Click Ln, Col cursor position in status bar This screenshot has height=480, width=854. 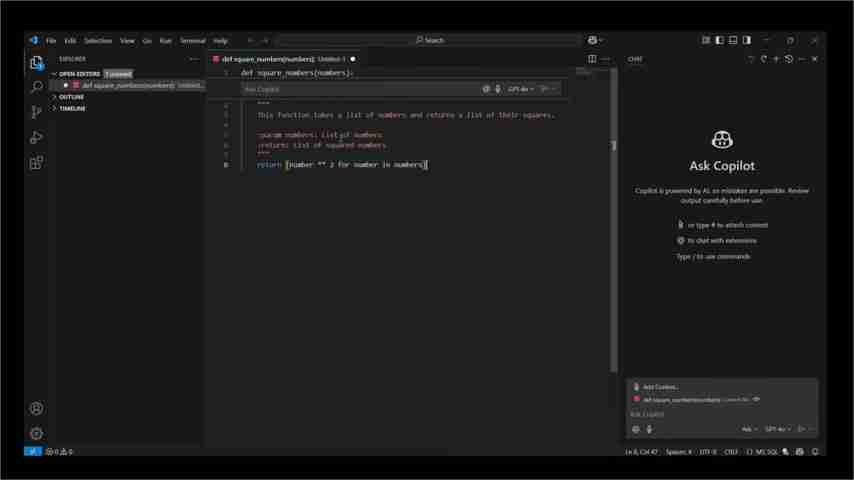tap(641, 452)
